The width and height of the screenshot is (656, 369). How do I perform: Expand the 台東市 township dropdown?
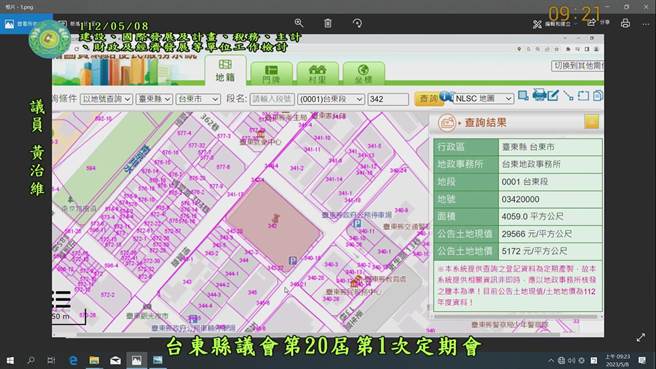(198, 99)
